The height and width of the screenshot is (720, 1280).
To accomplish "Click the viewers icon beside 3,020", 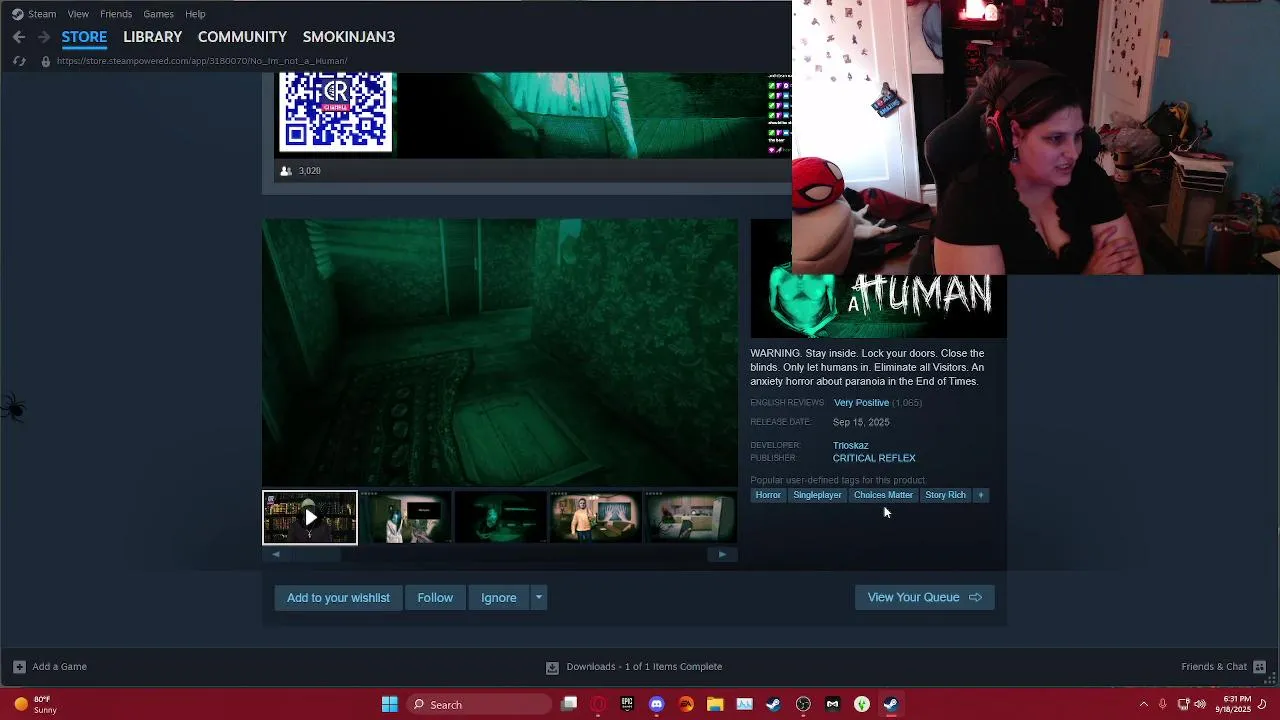I will pos(286,171).
